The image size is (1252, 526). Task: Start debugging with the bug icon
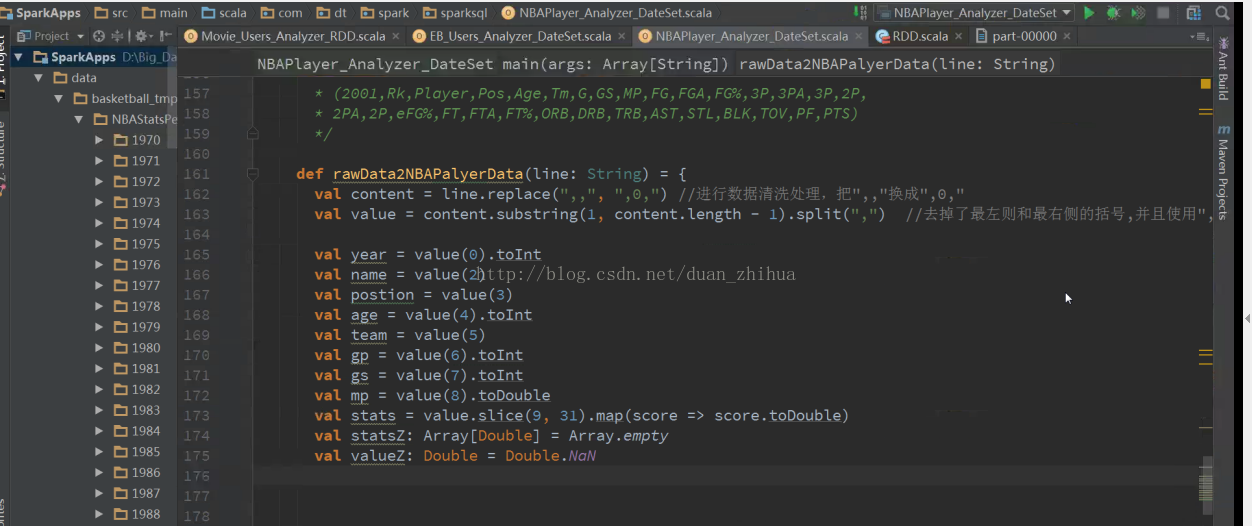[1113, 13]
